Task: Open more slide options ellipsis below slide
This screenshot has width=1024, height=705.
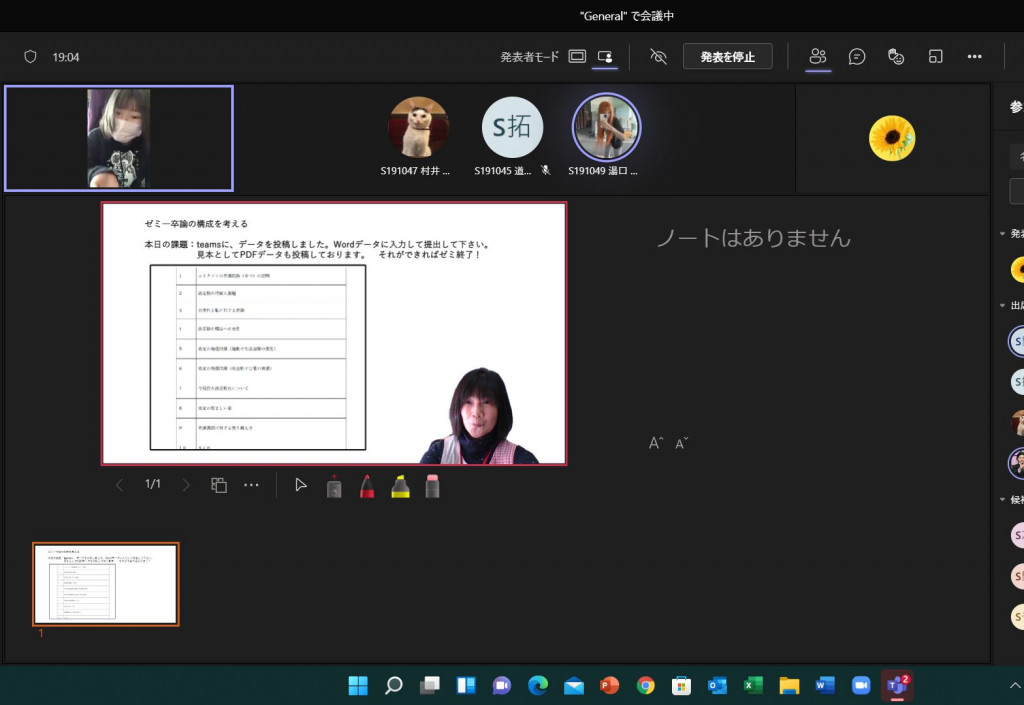Action: (251, 485)
